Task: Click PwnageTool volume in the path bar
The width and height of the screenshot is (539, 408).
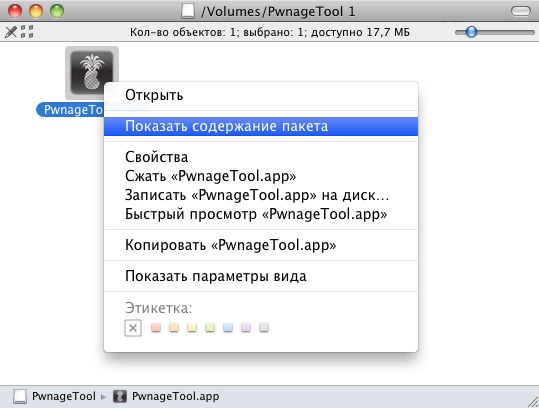Action: (64, 396)
